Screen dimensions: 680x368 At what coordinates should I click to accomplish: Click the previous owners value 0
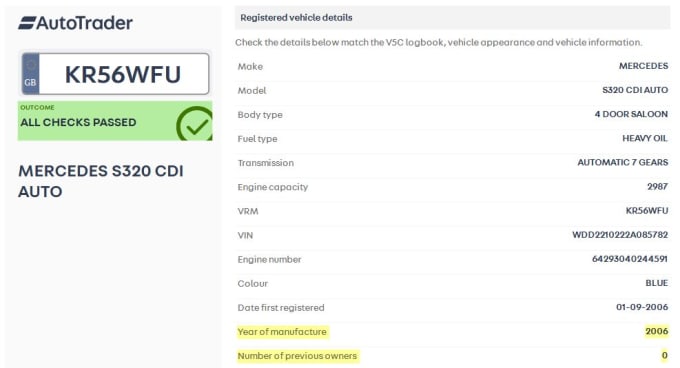coord(664,355)
